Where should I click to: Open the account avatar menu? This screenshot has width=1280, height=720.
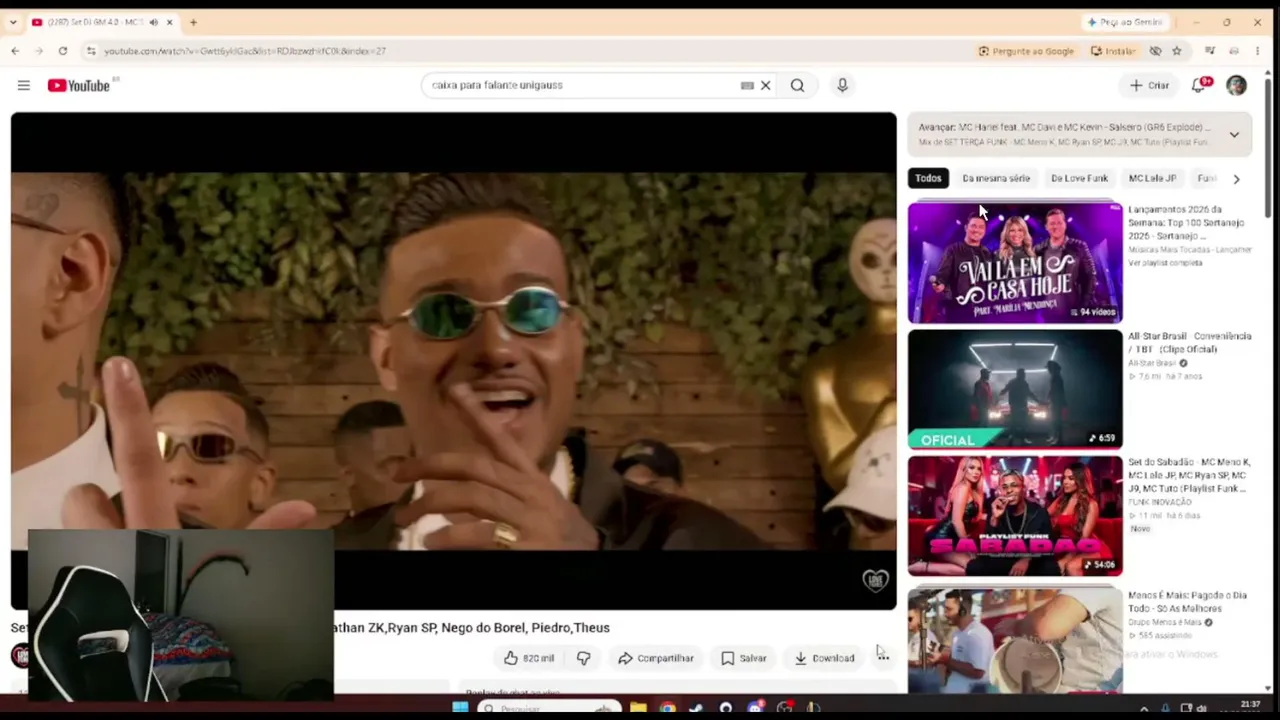1236,85
